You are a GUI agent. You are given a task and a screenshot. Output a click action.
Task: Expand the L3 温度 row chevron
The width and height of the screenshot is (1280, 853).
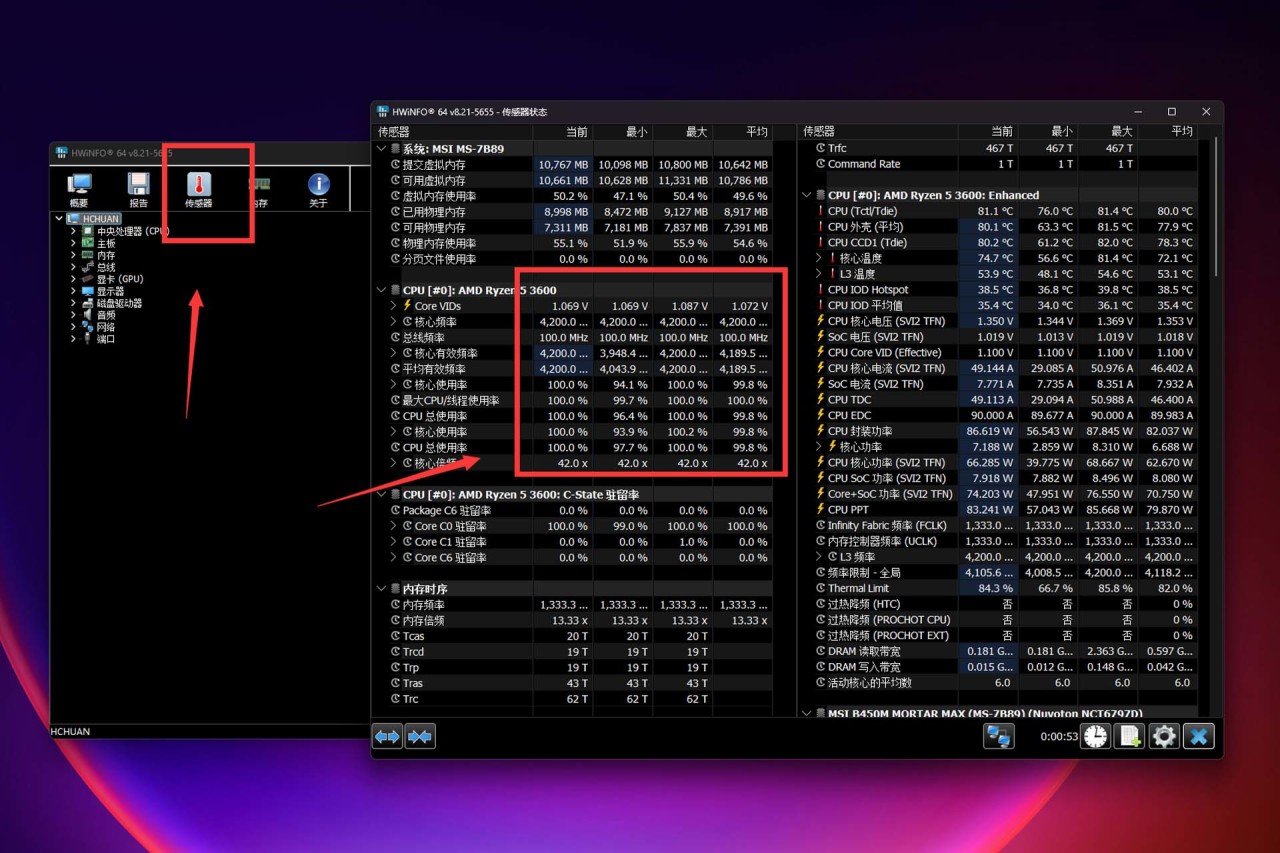819,274
